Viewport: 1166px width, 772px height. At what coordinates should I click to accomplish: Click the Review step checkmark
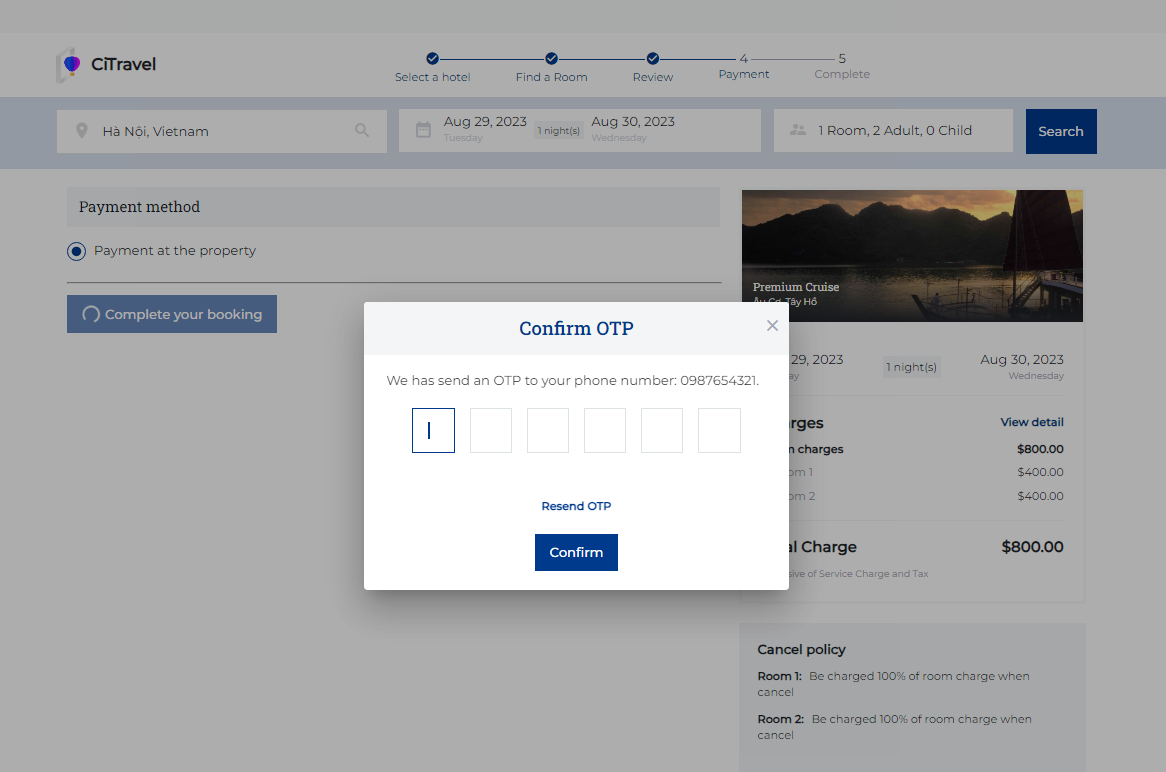[x=652, y=59]
